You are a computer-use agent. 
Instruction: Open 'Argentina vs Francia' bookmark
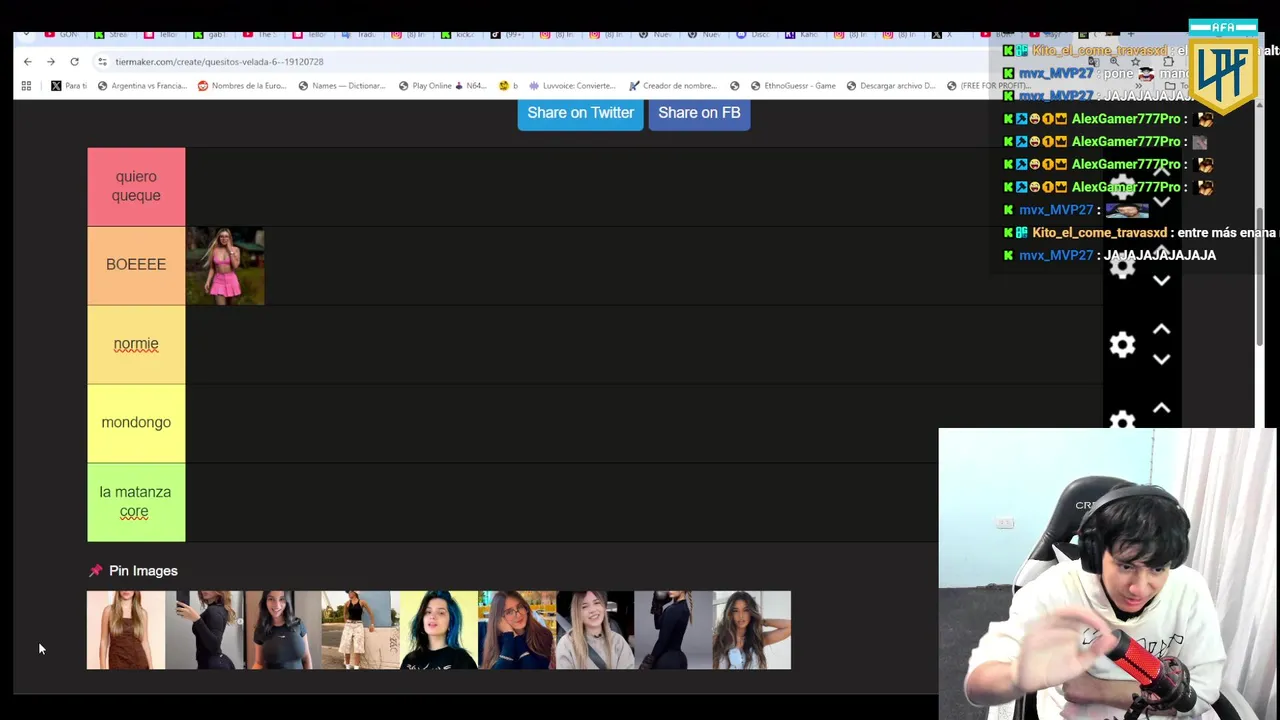coord(142,86)
